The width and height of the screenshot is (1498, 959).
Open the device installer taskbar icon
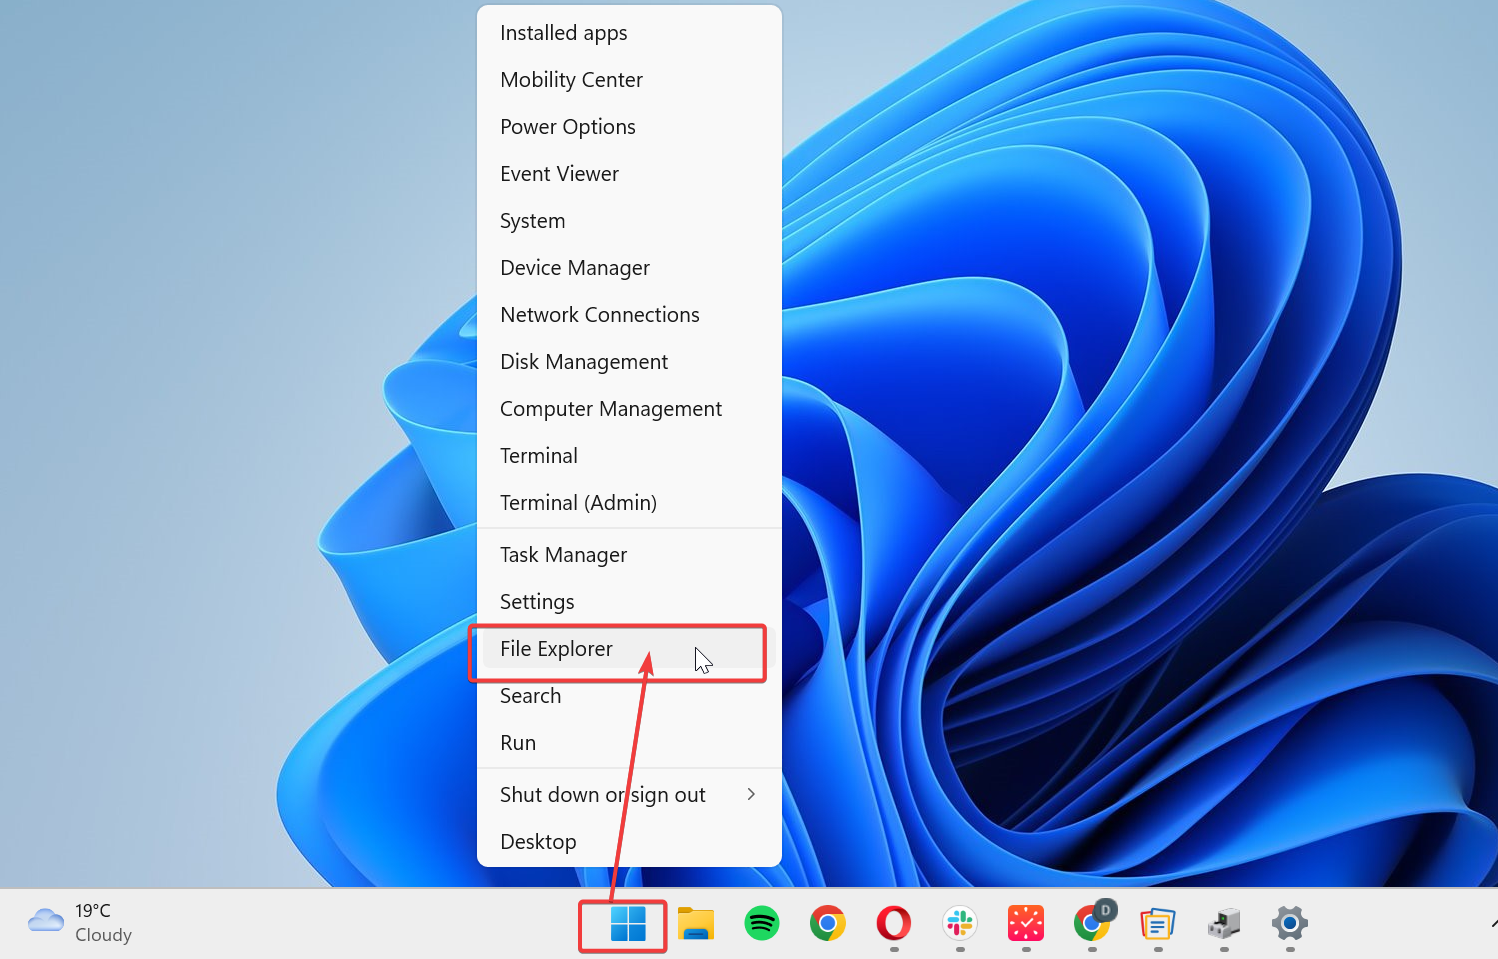point(1224,923)
